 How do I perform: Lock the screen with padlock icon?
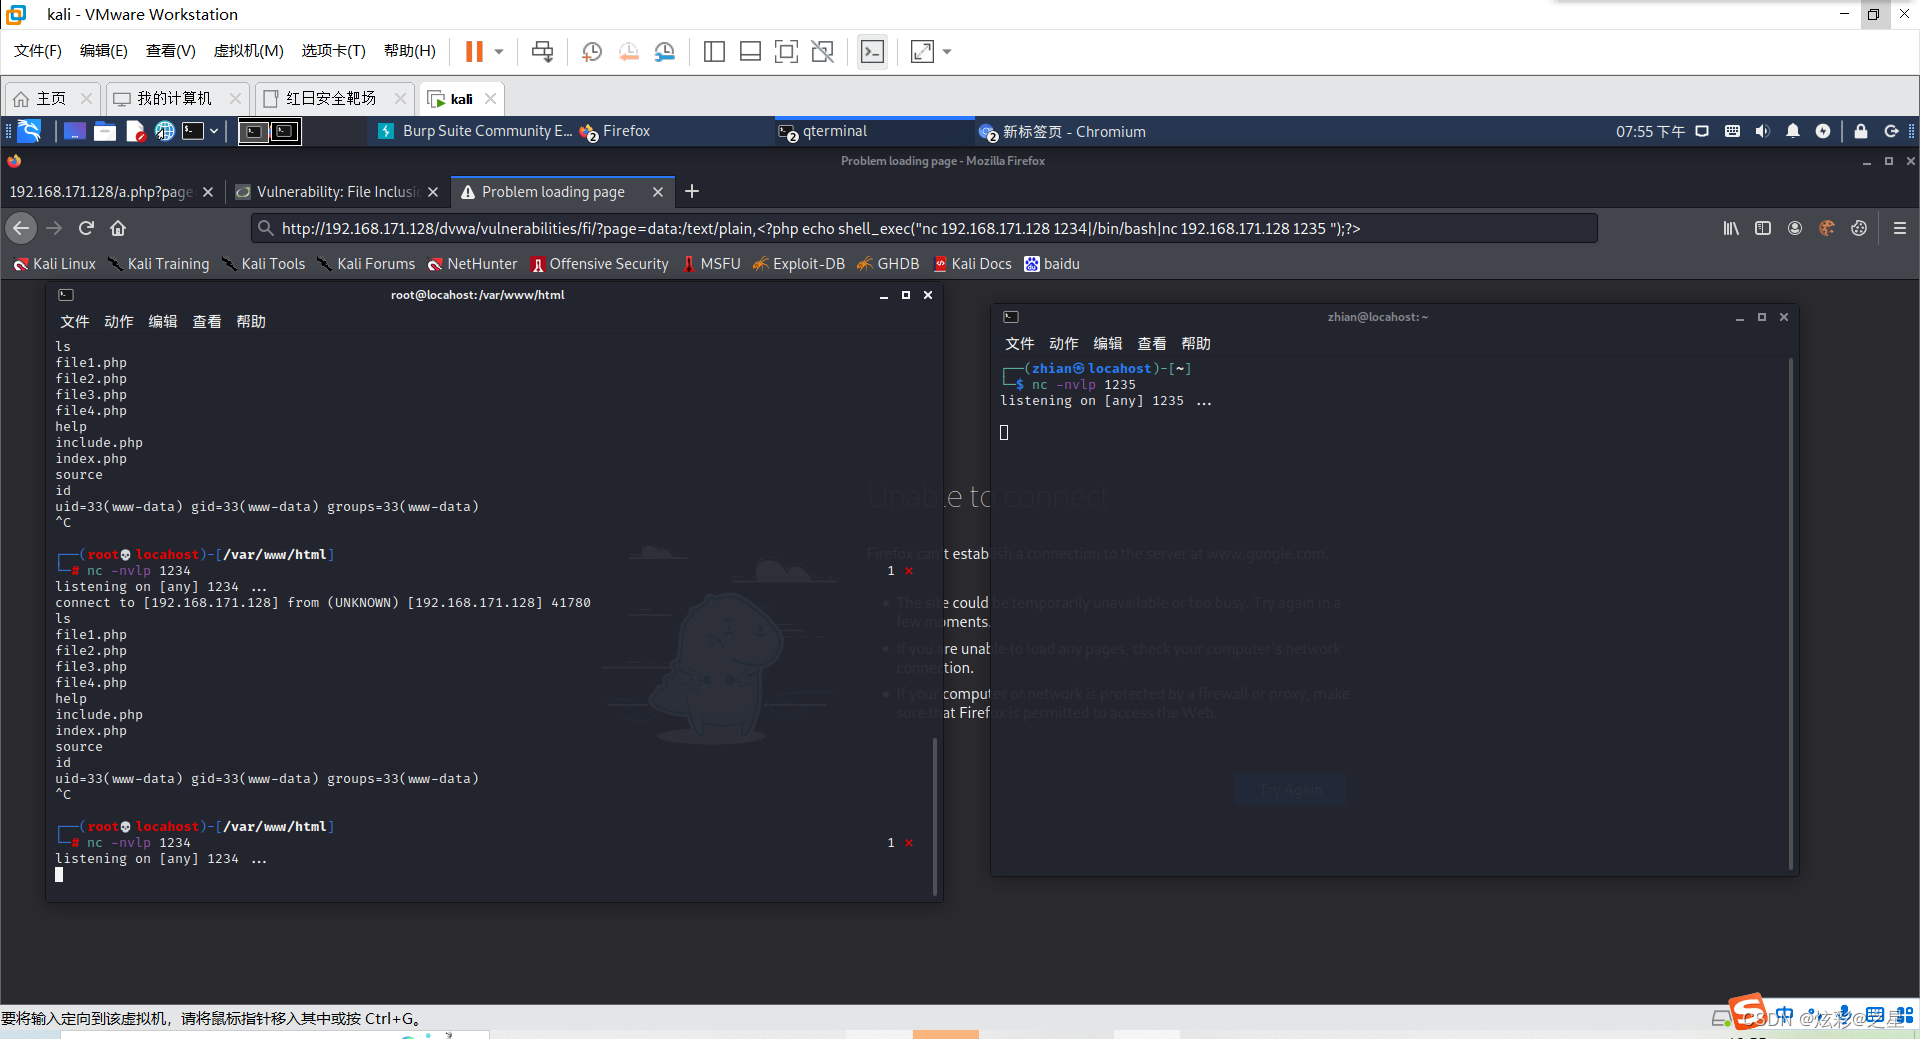(x=1860, y=131)
